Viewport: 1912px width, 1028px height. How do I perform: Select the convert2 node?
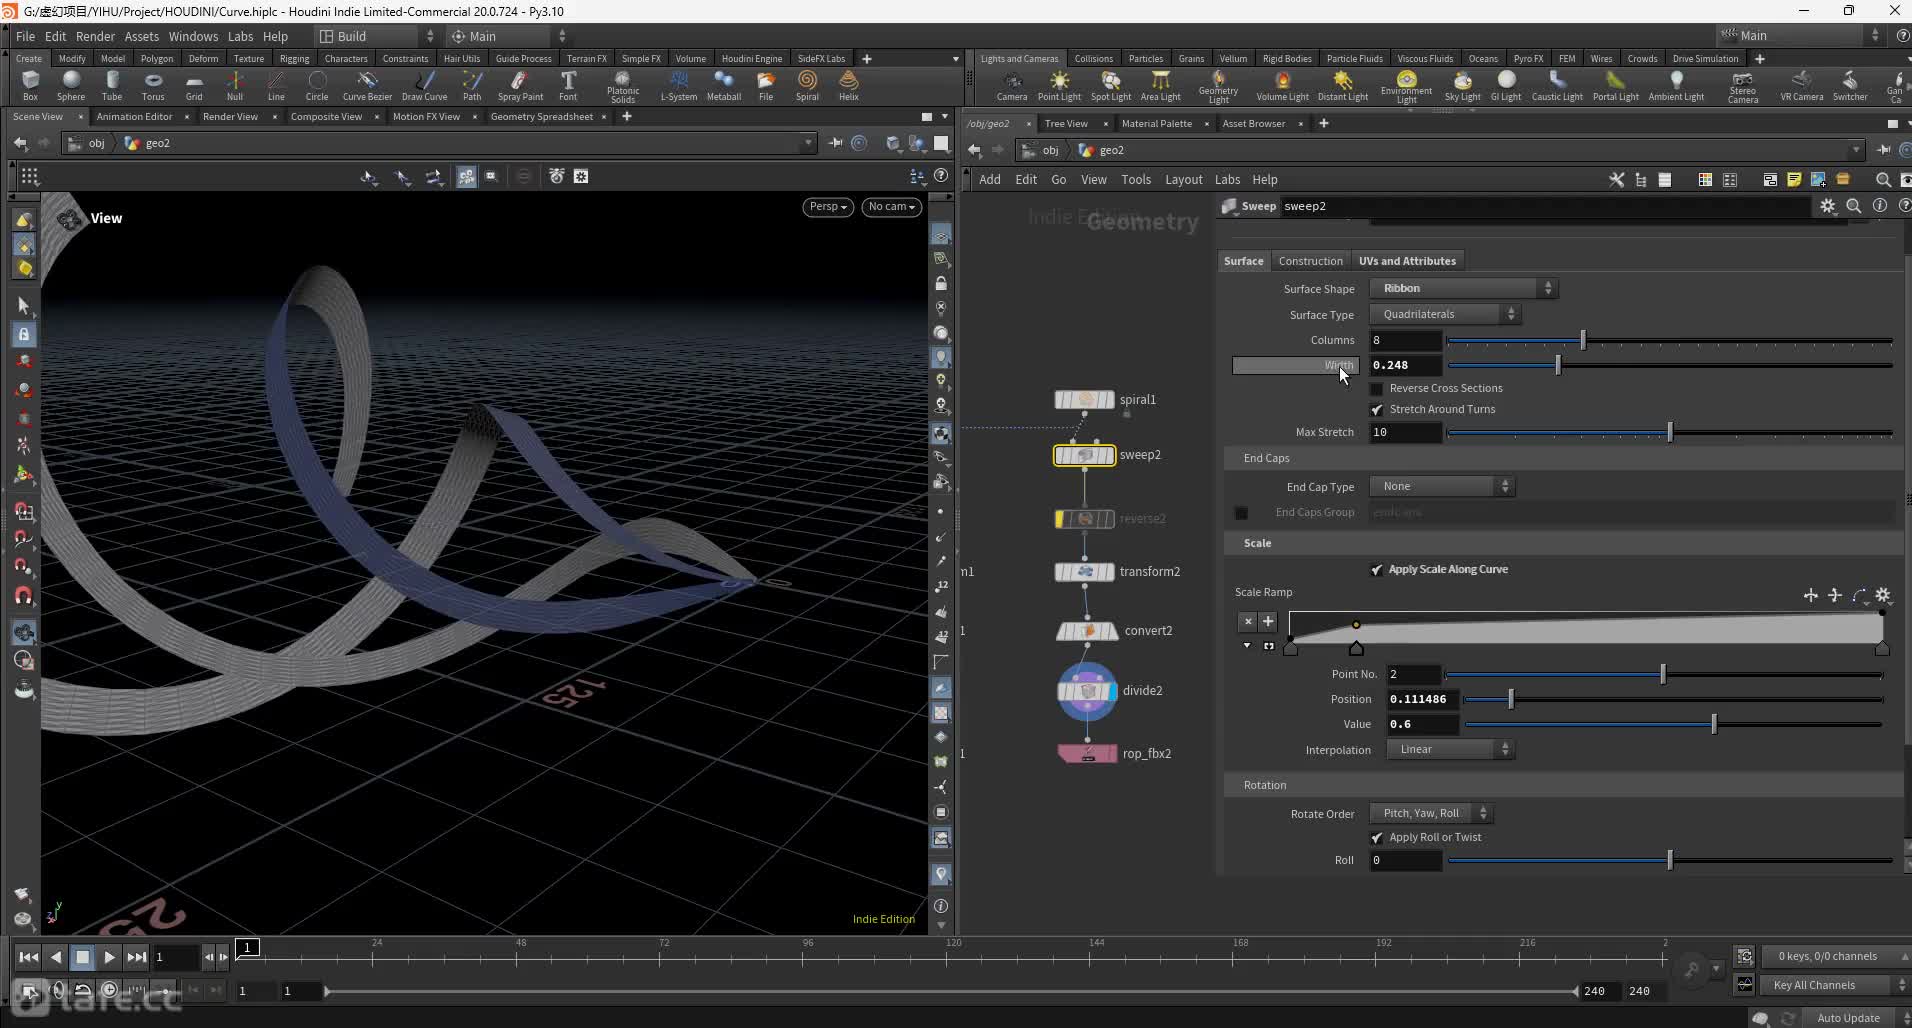1087,631
